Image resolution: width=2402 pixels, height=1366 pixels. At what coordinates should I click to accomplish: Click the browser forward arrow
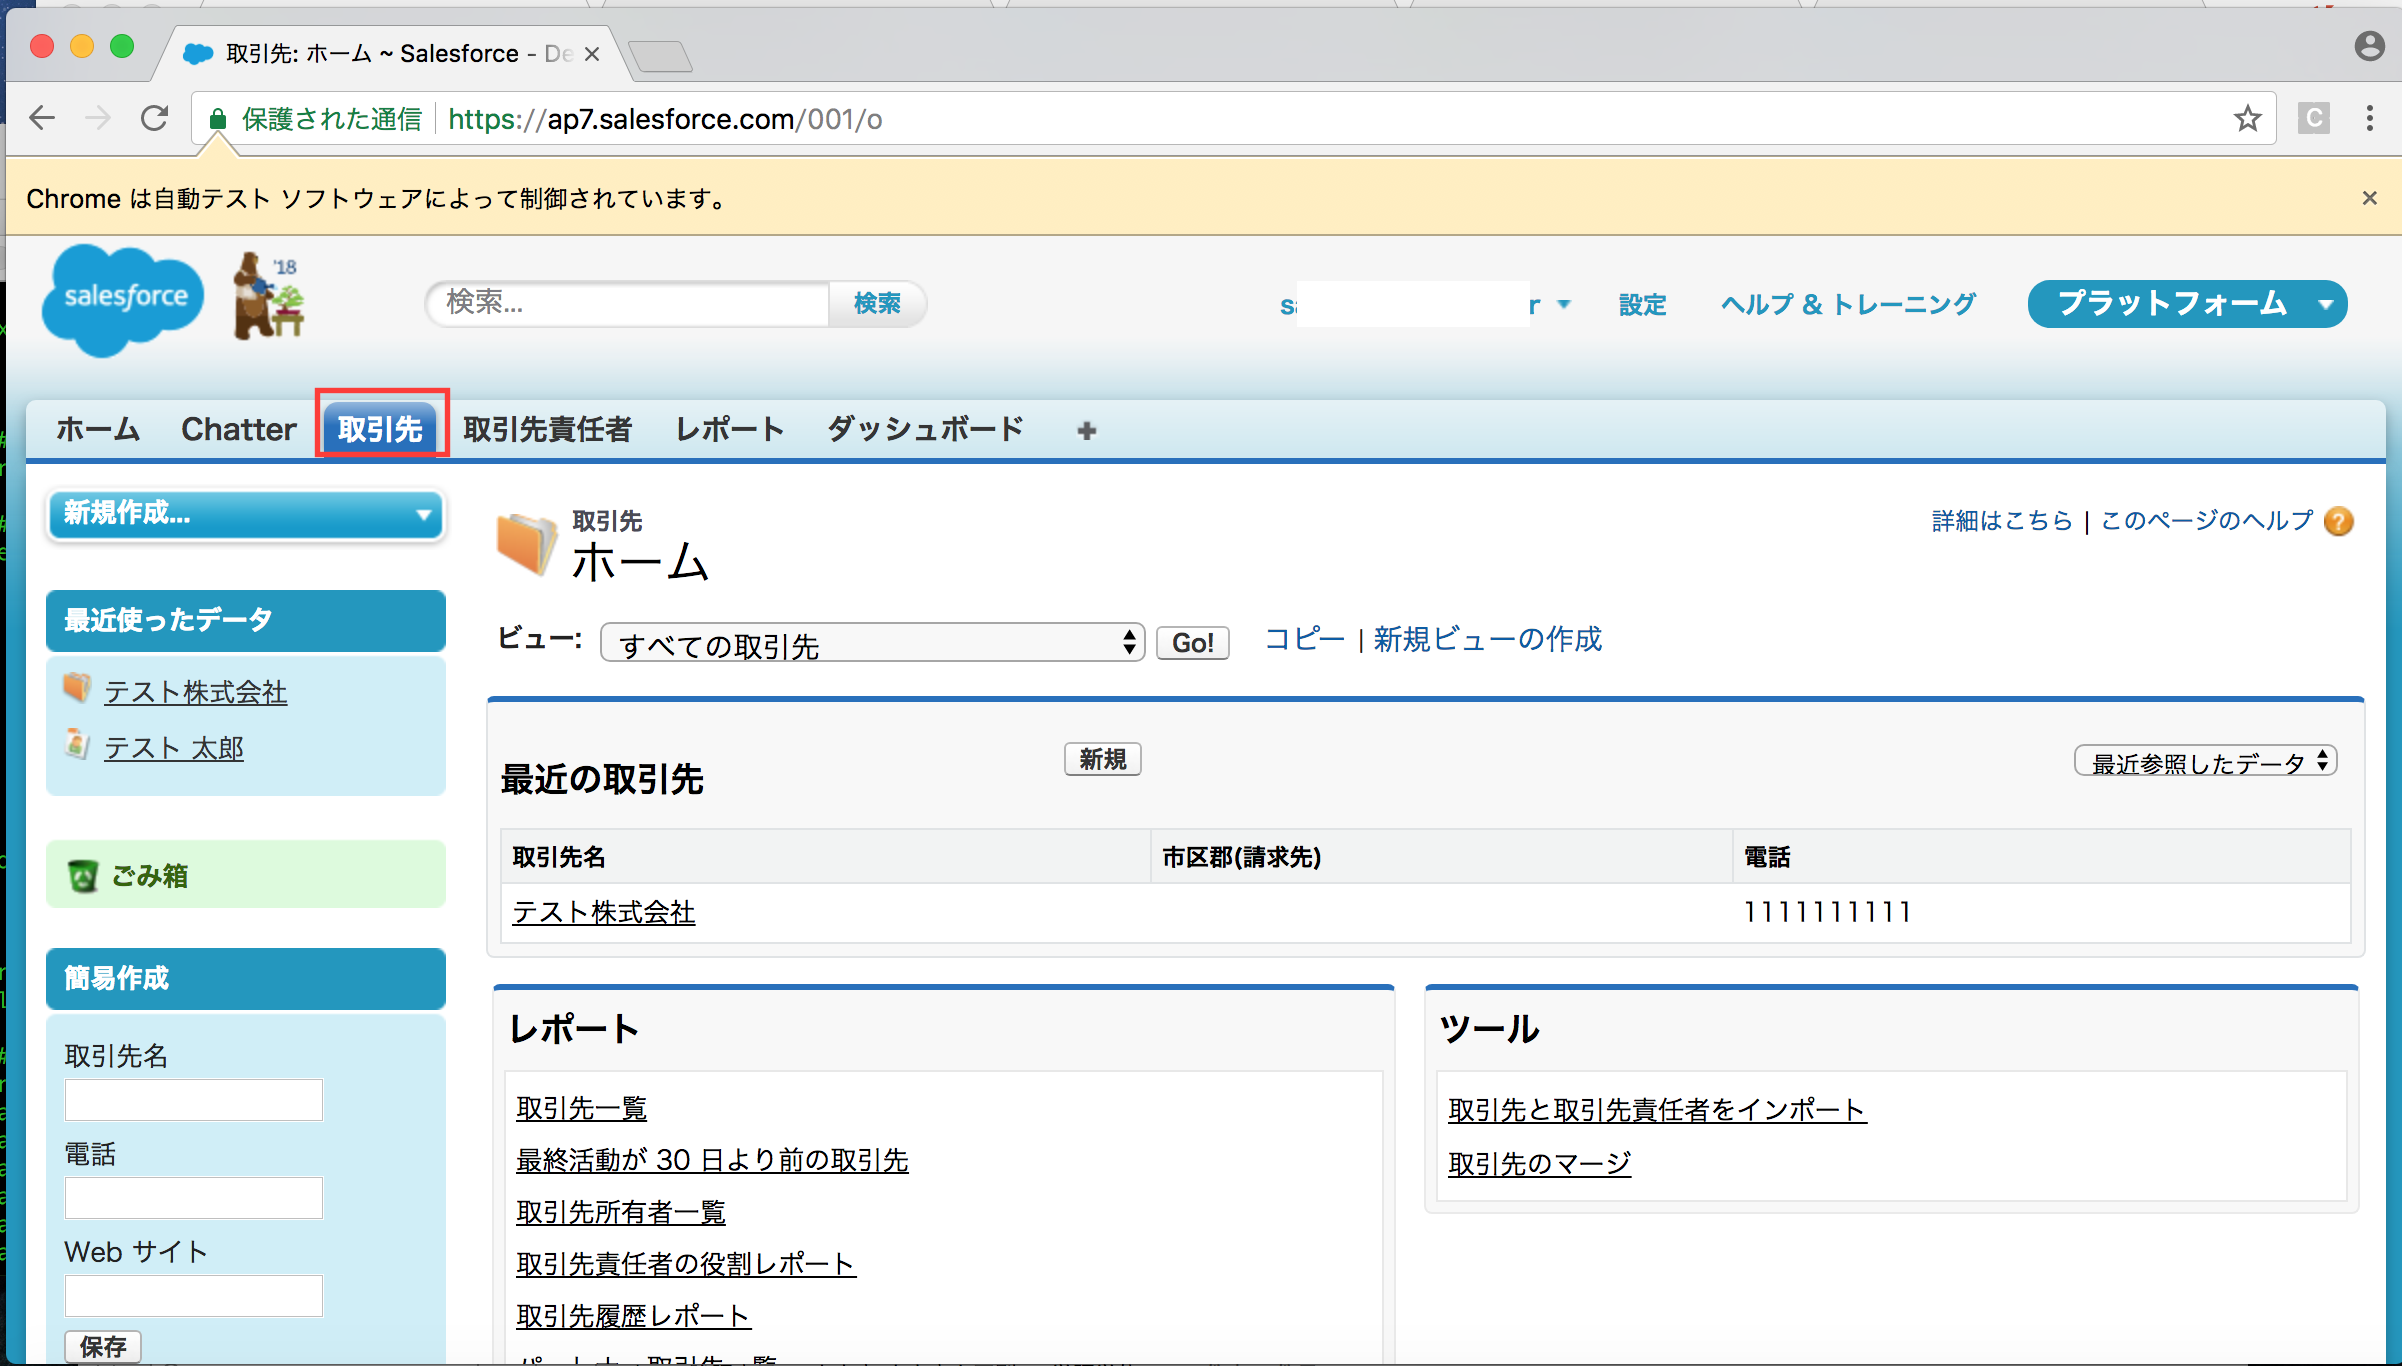(98, 118)
